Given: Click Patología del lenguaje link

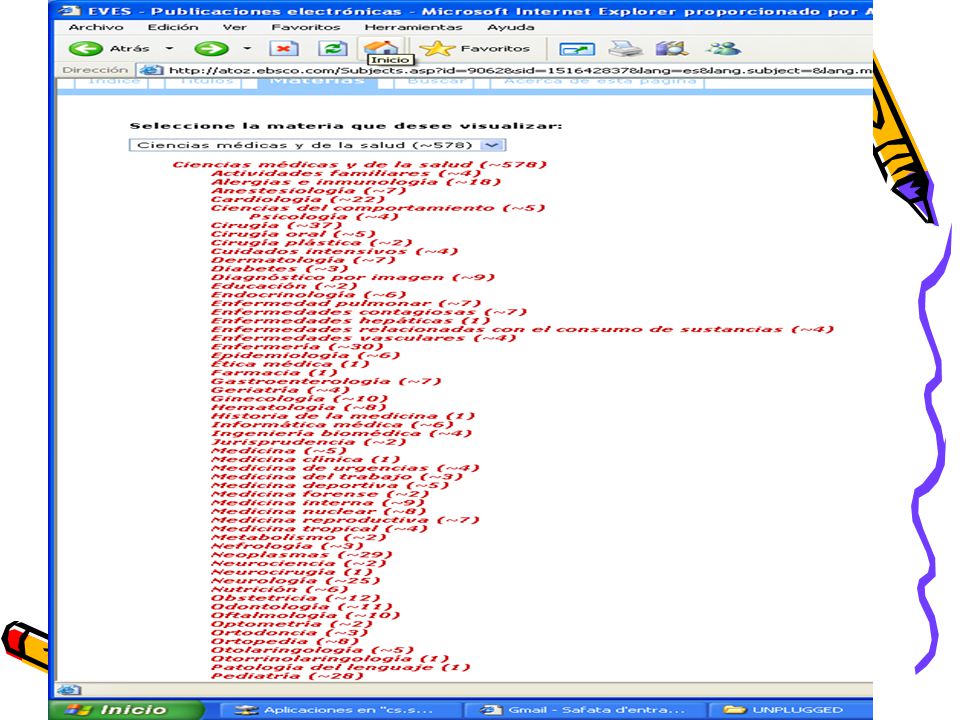Looking at the screenshot, I should coord(340,667).
